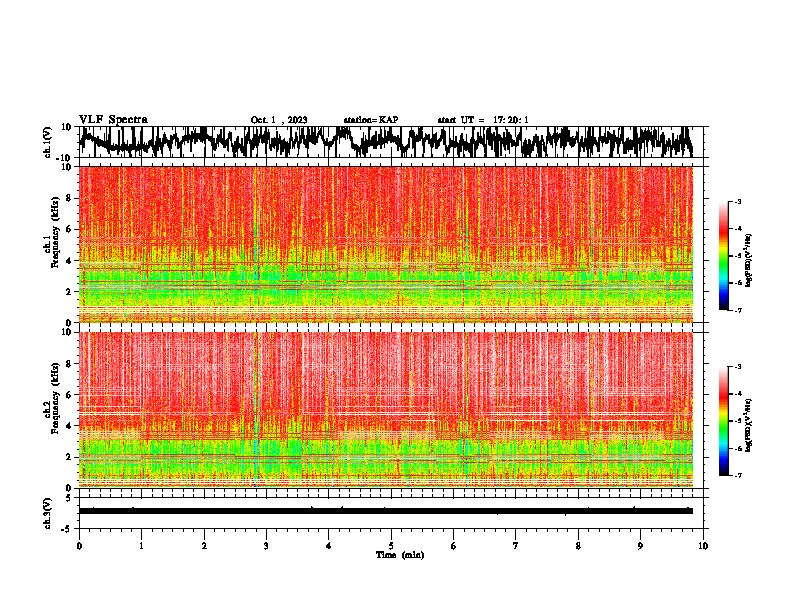This screenshot has height=612, width=792.
Task: Click the 'start UT = 17:20:1' header text
Action: (483, 120)
